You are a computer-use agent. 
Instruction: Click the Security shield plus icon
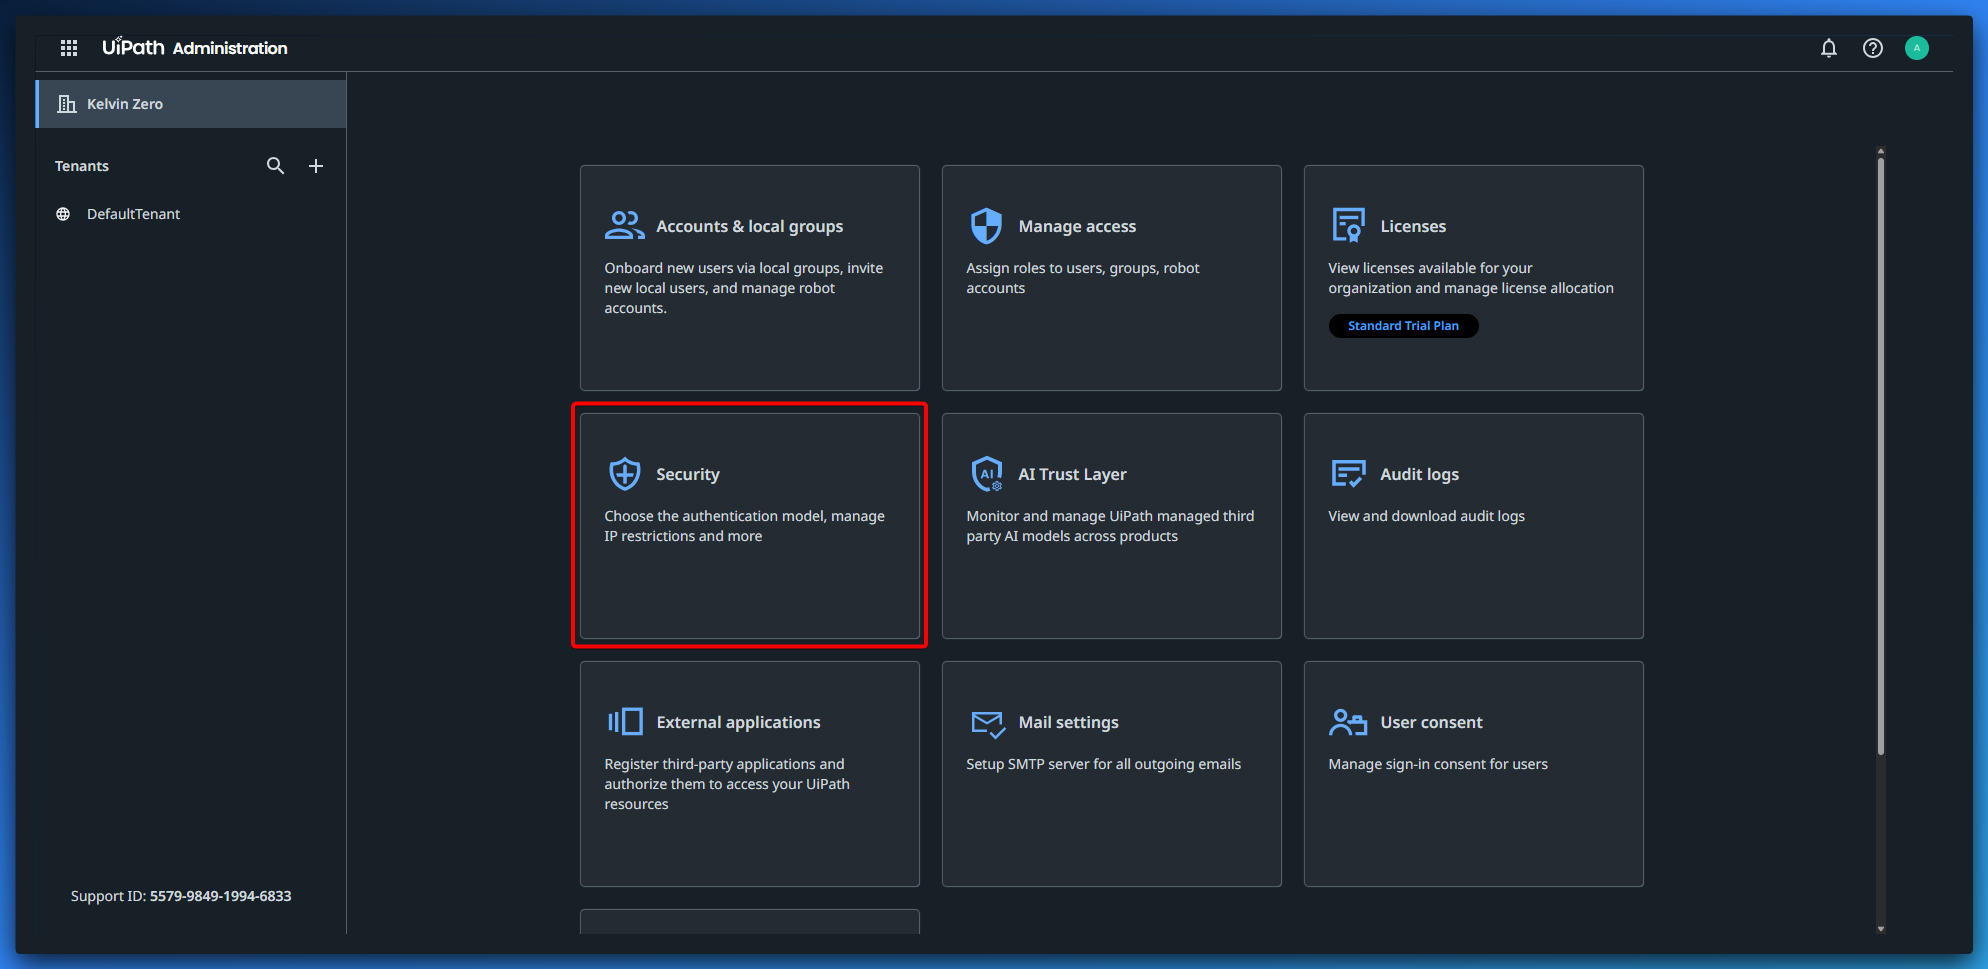coord(625,474)
